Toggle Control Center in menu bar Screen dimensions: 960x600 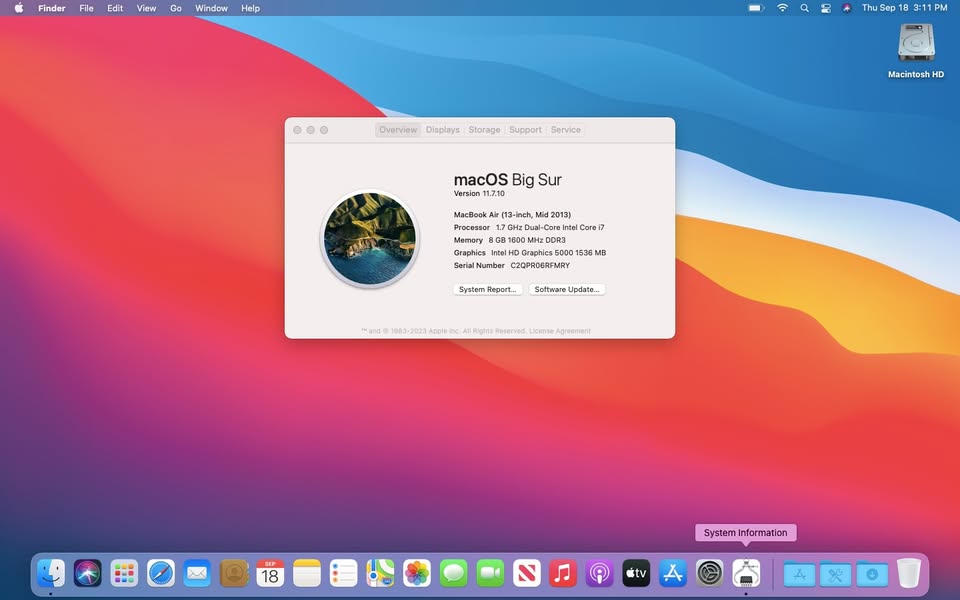826,8
